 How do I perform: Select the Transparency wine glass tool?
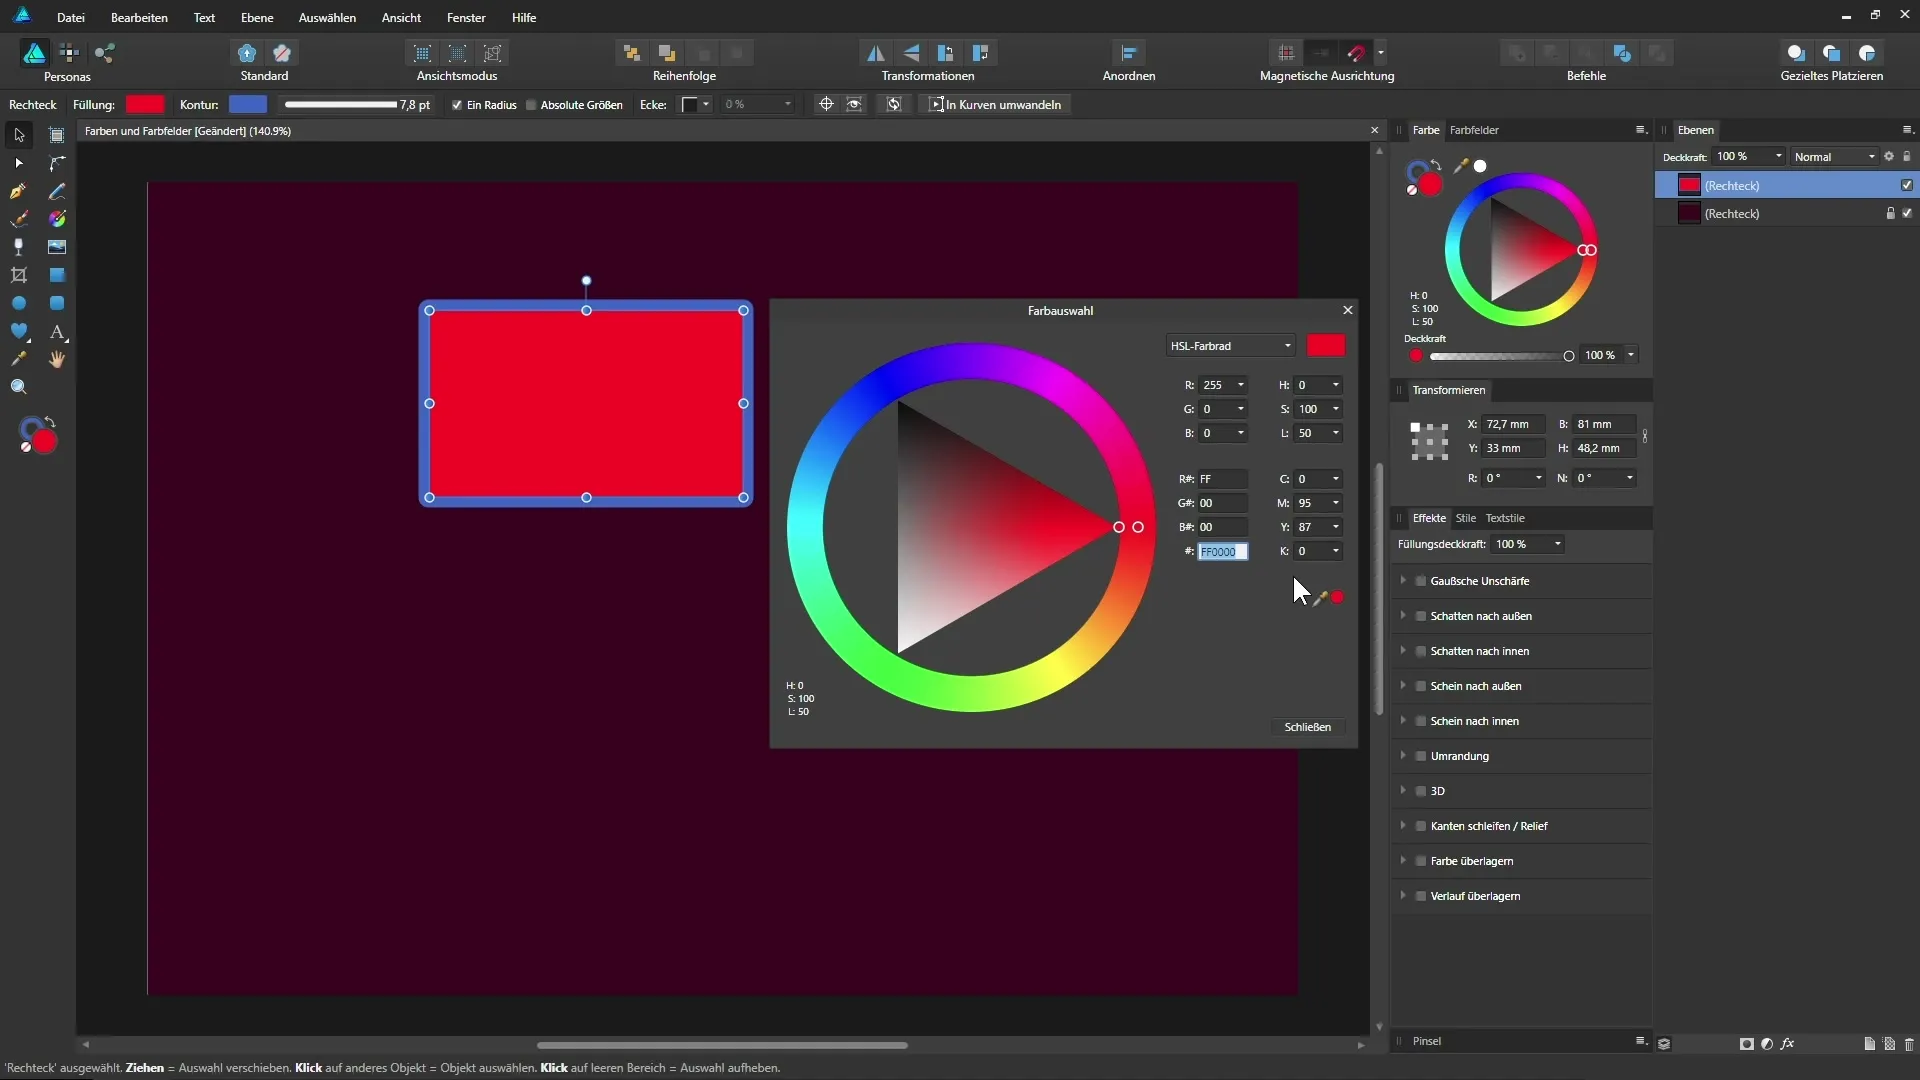19,247
